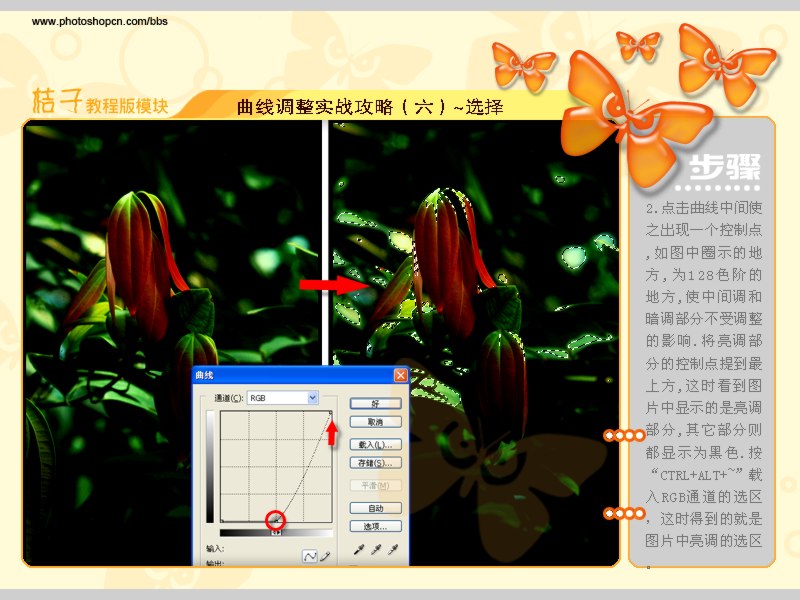
Task: Click the horizontal gradient bar toggle arrows
Action: point(276,533)
